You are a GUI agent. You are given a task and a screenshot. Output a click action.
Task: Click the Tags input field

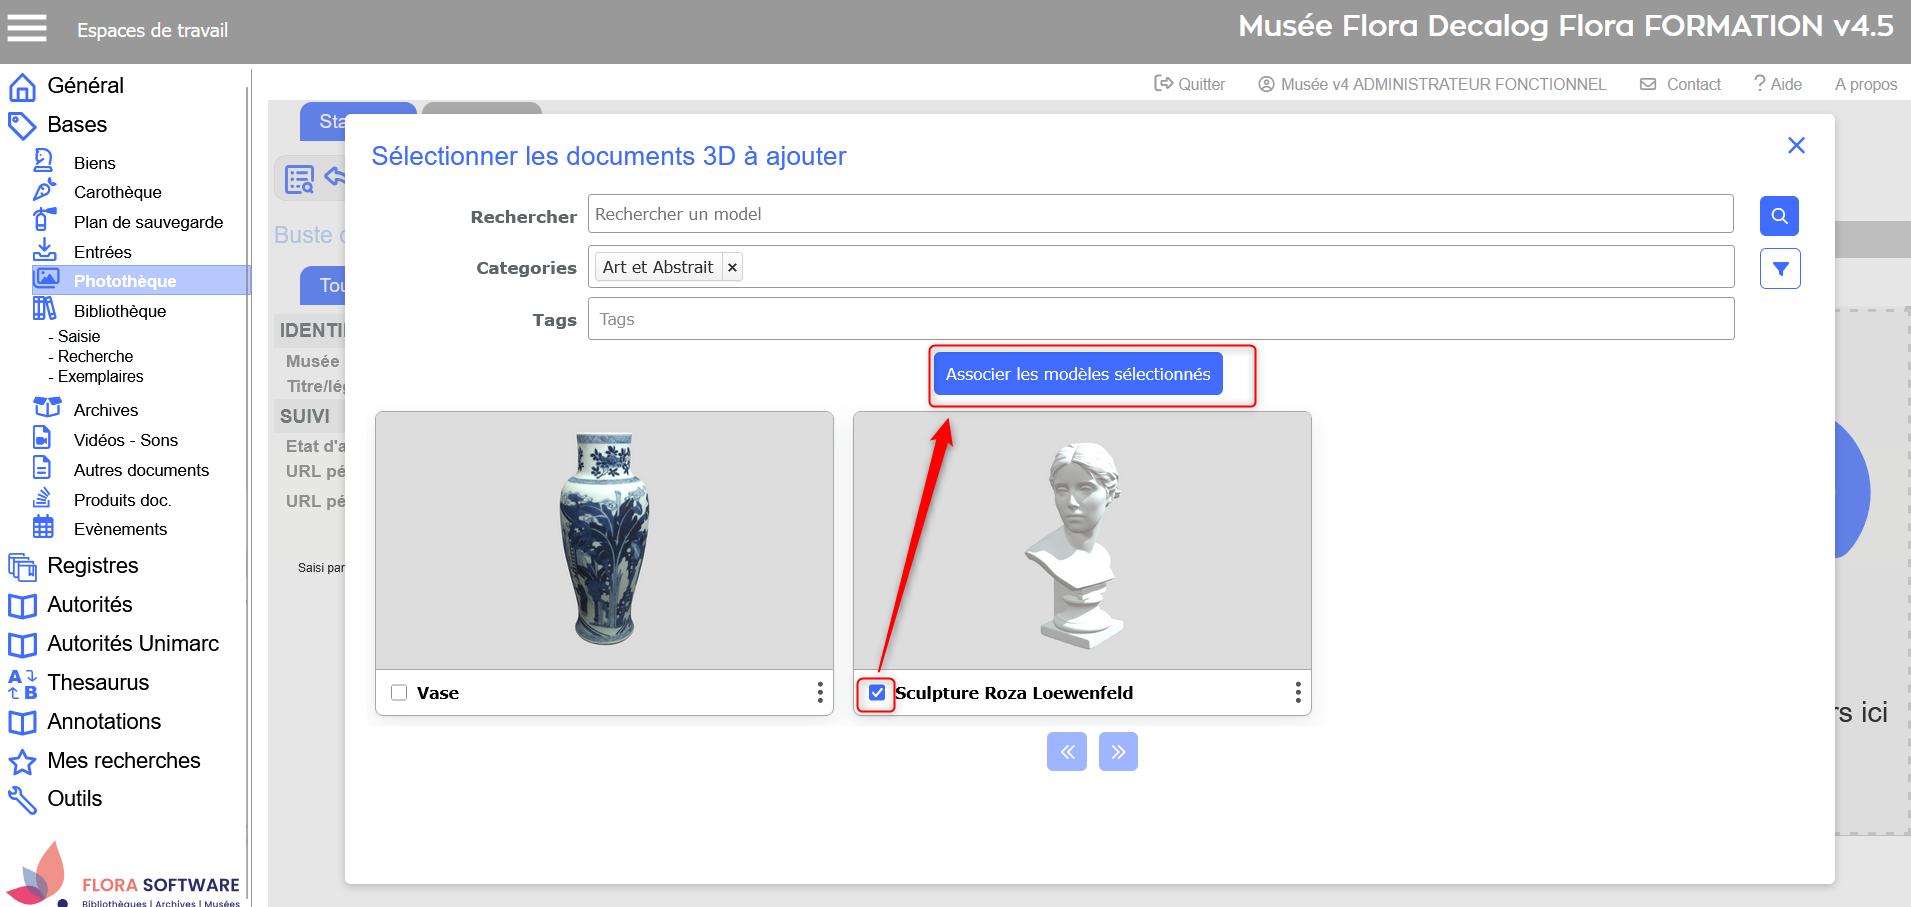click(x=1160, y=320)
